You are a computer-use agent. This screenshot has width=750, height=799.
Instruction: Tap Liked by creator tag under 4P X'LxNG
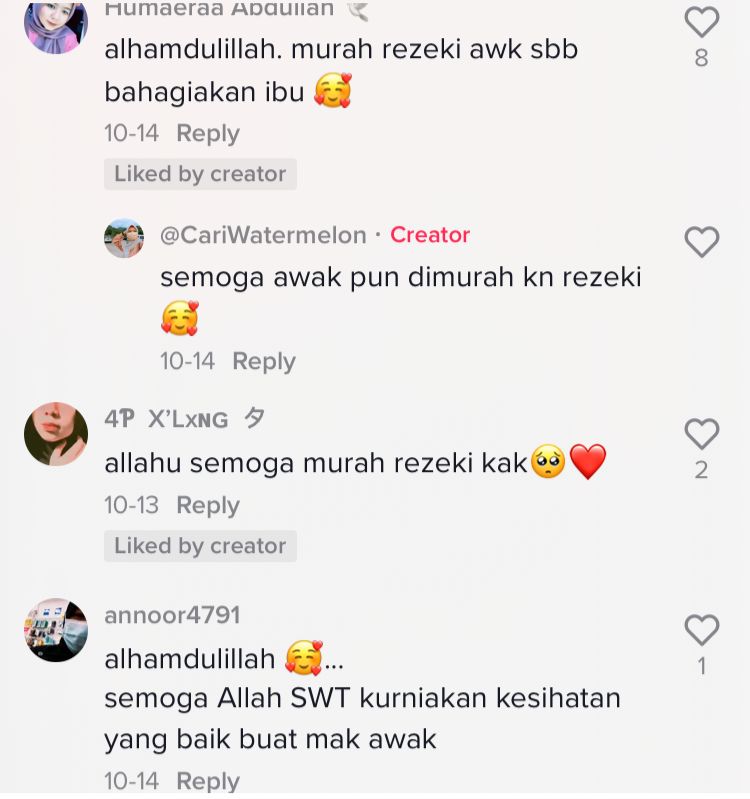click(200, 546)
